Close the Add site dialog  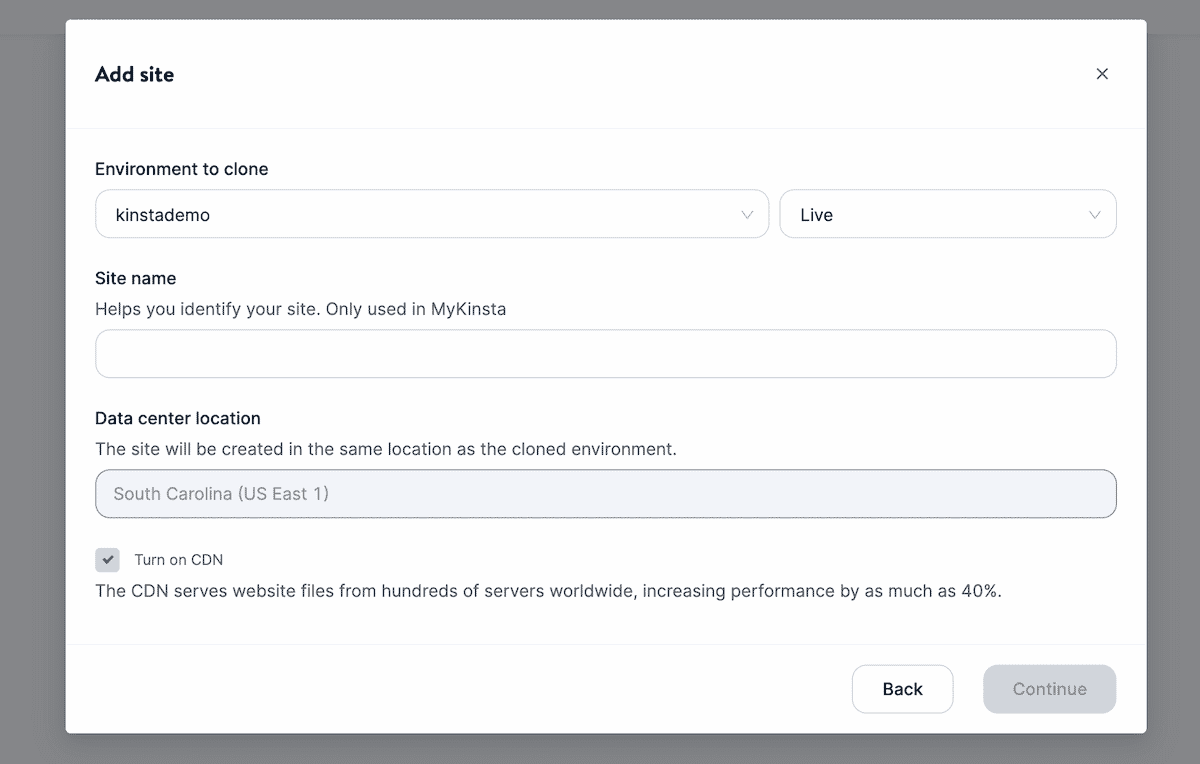1102,74
